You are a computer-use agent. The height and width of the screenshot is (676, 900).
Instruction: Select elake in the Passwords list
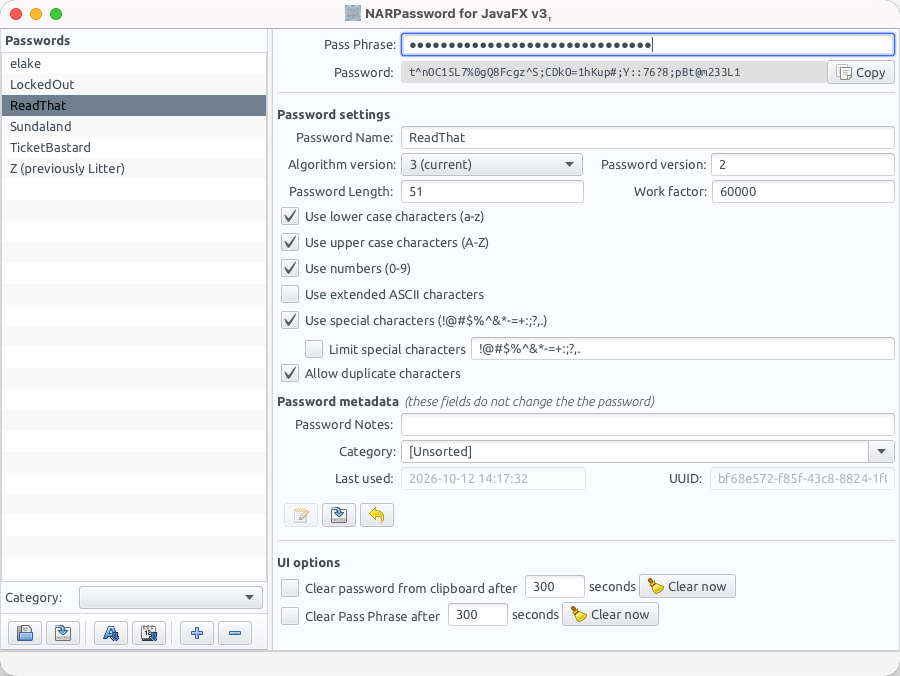point(134,63)
